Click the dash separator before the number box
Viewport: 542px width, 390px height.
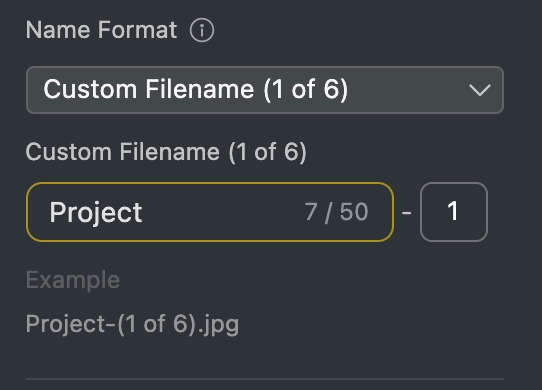tap(407, 212)
